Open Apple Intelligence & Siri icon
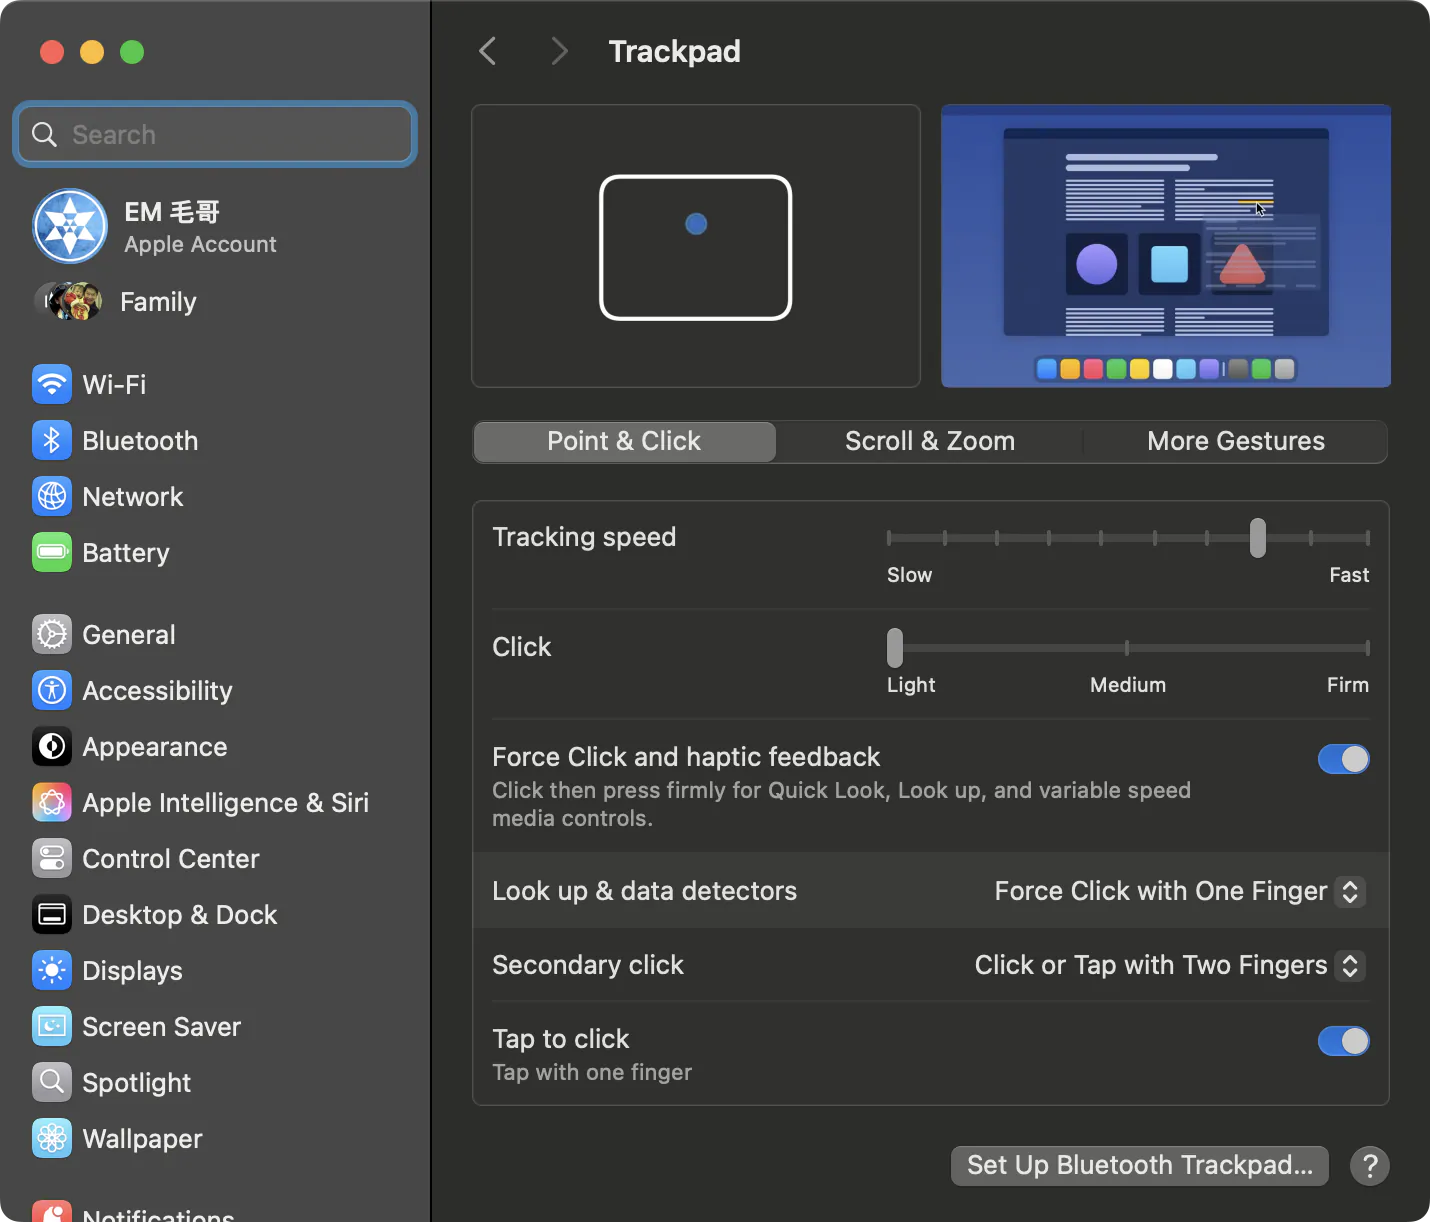 (x=52, y=802)
